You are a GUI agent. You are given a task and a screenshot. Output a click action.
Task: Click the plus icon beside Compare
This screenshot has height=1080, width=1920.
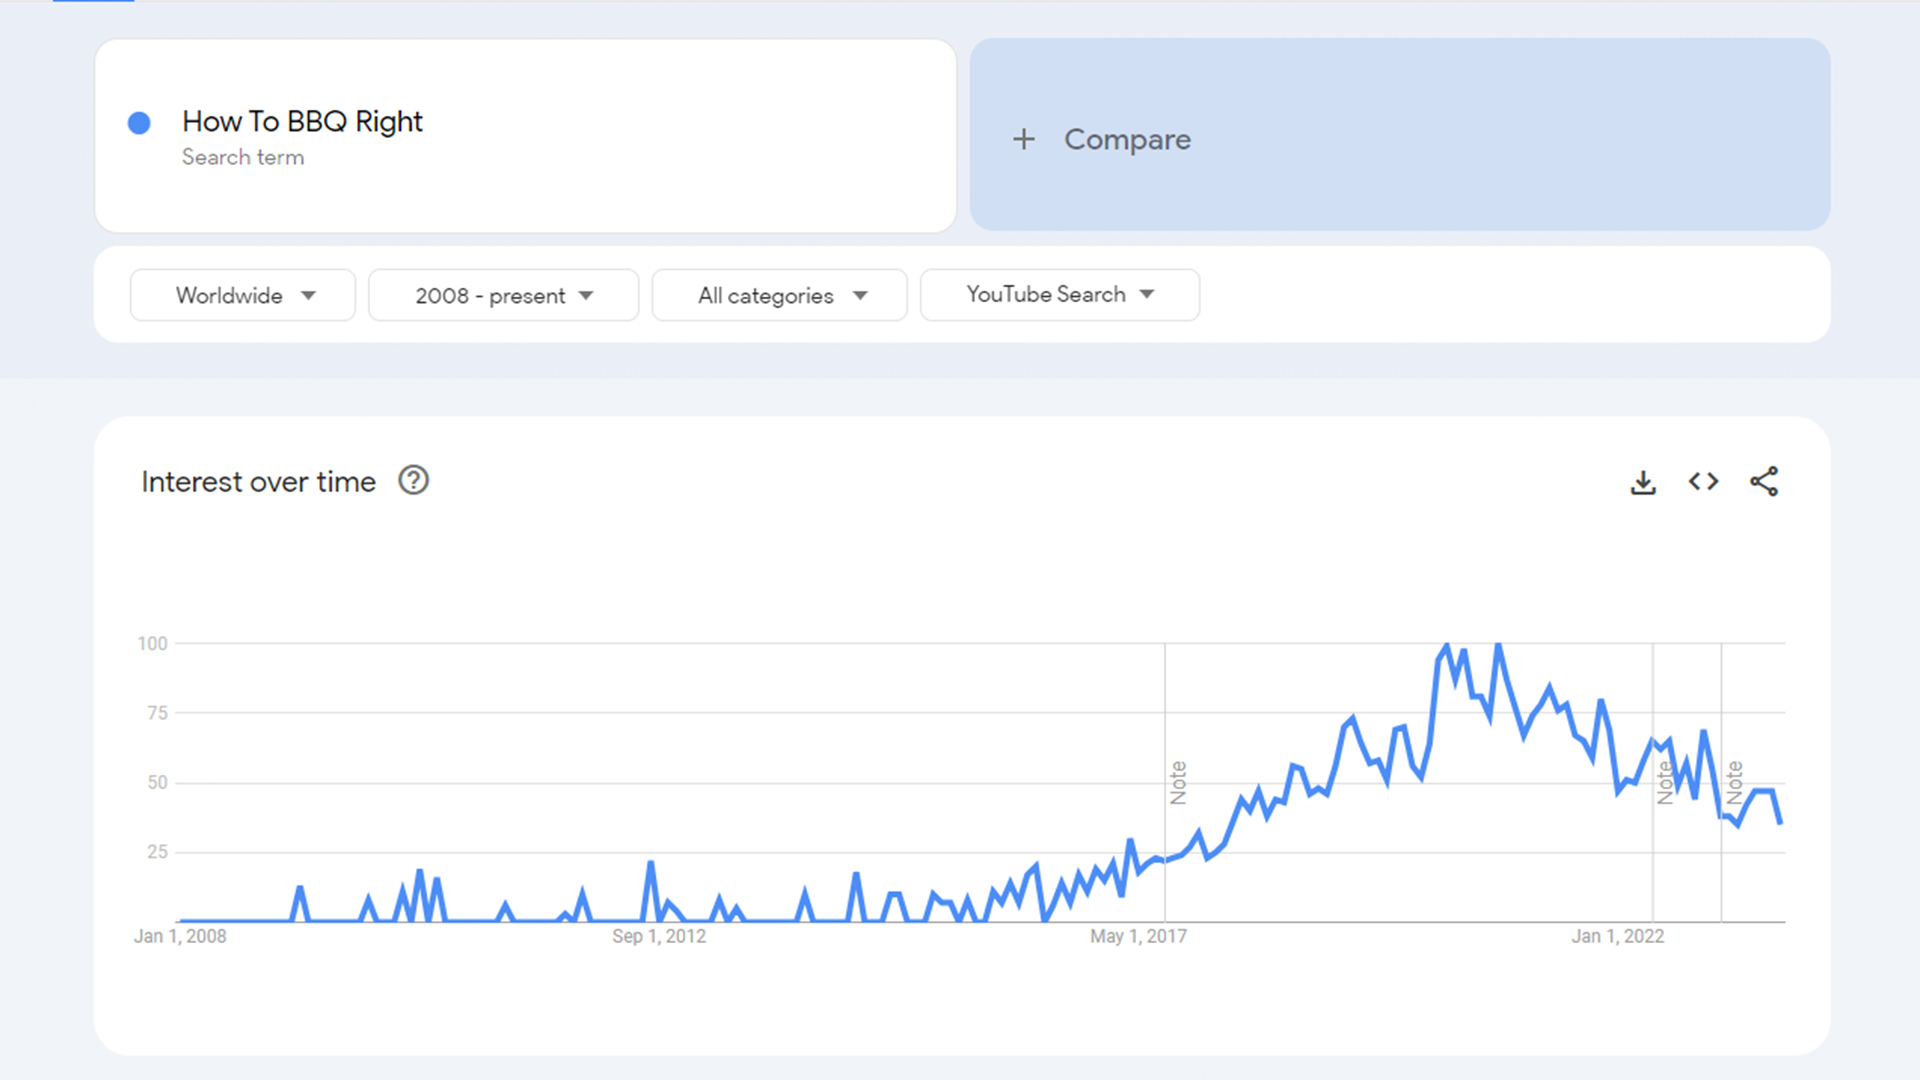coord(1023,139)
